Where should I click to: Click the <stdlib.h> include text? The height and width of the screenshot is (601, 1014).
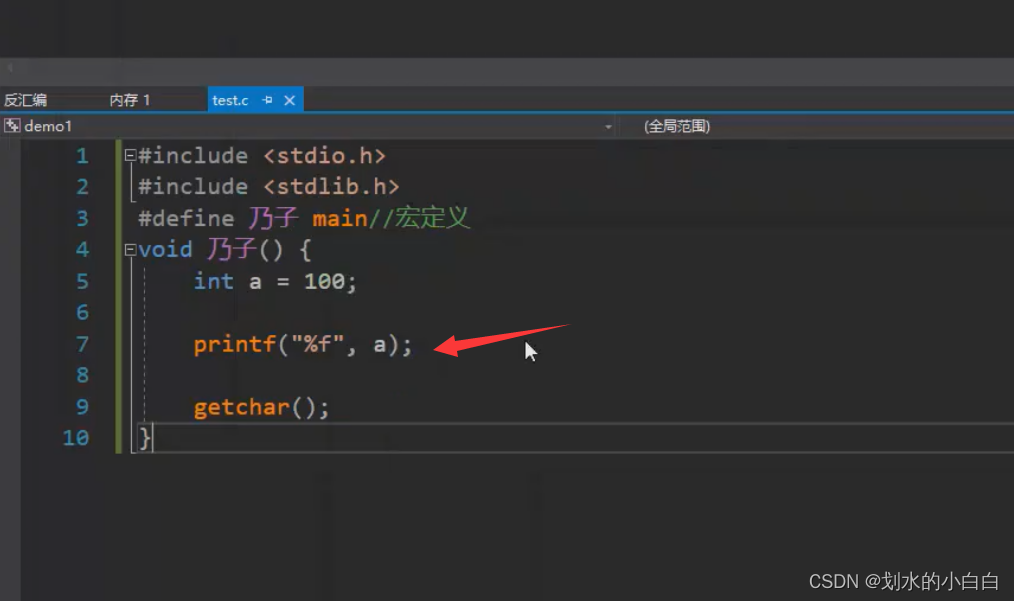pyautogui.click(x=331, y=187)
